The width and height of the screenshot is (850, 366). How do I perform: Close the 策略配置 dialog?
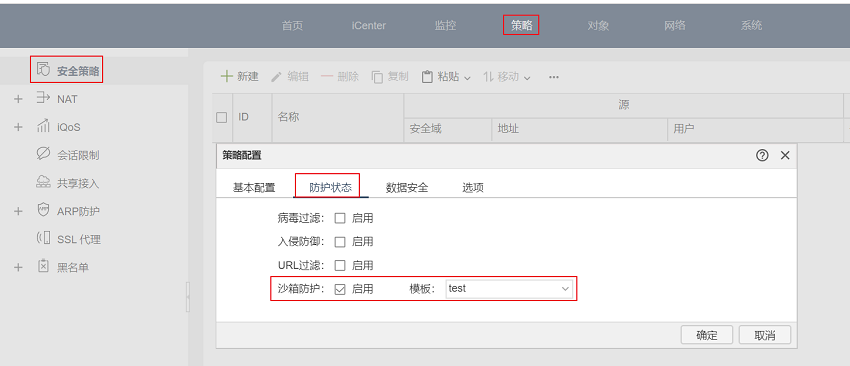(785, 156)
